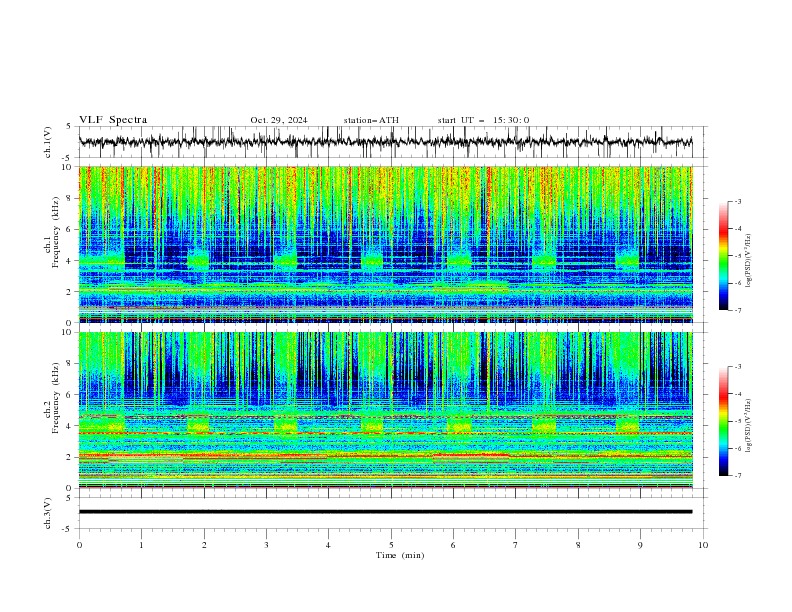Click inside the ch.2 spectrogram panel
Image resolution: width=792 pixels, height=612 pixels.
pos(385,410)
